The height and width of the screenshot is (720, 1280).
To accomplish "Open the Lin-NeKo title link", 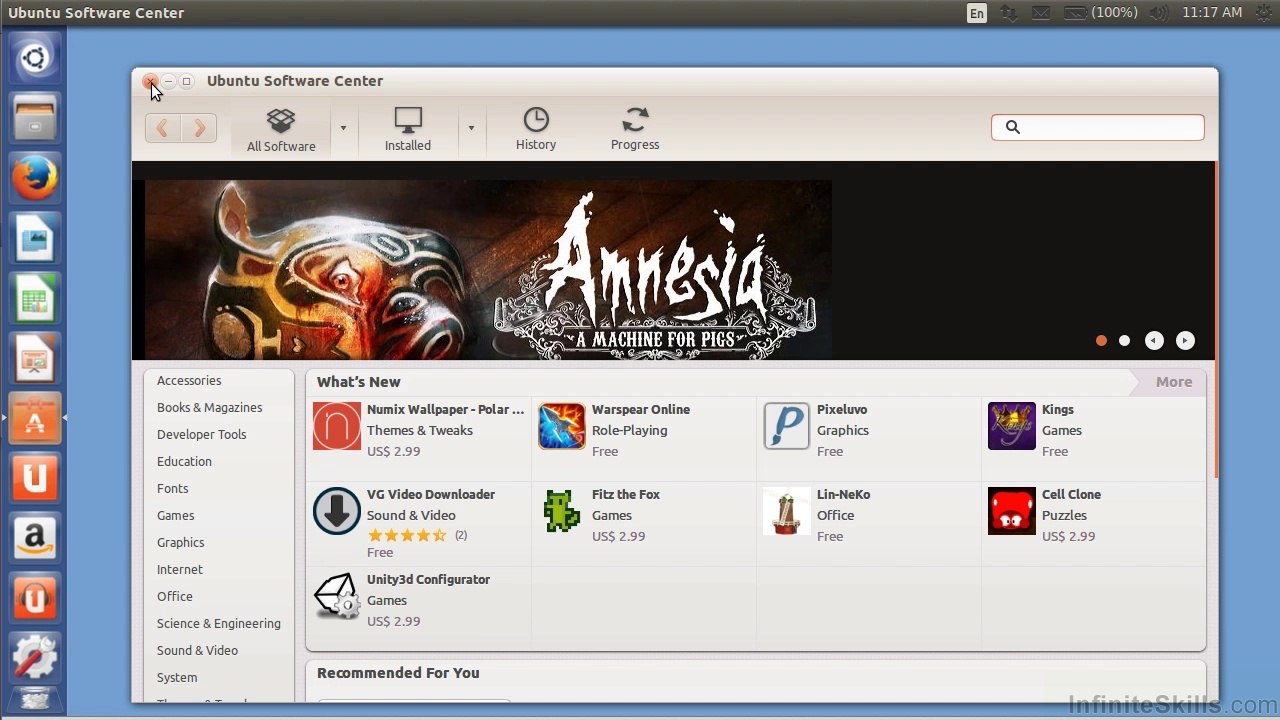I will tap(843, 495).
